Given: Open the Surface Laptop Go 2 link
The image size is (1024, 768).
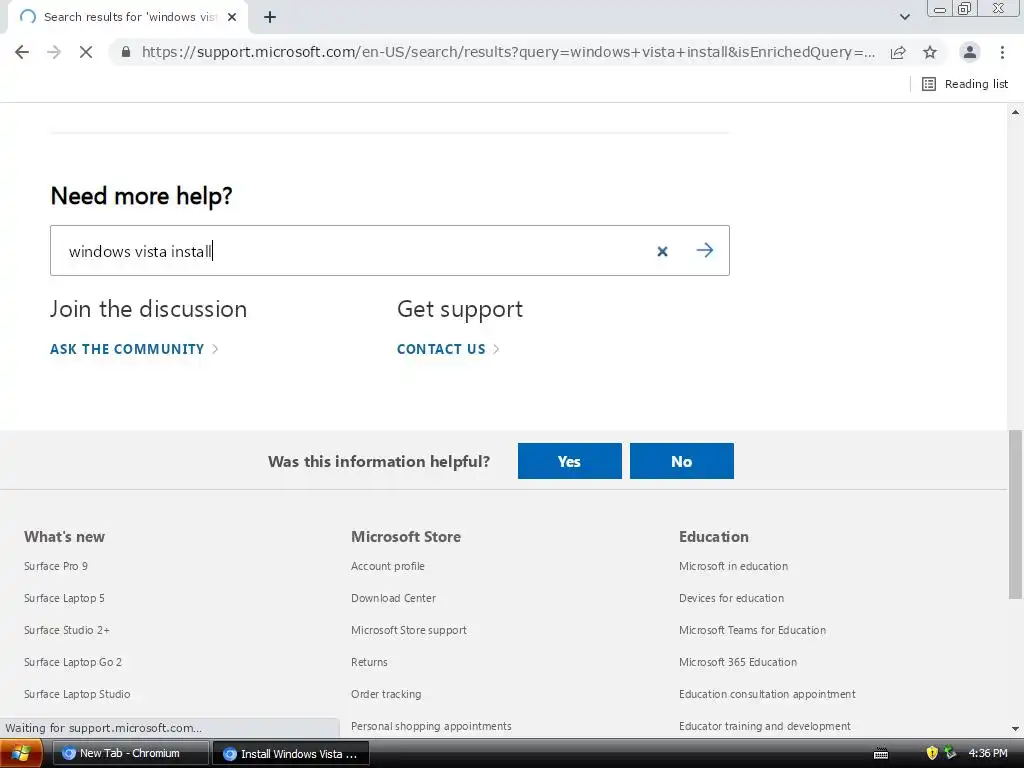Looking at the screenshot, I should coord(73,662).
